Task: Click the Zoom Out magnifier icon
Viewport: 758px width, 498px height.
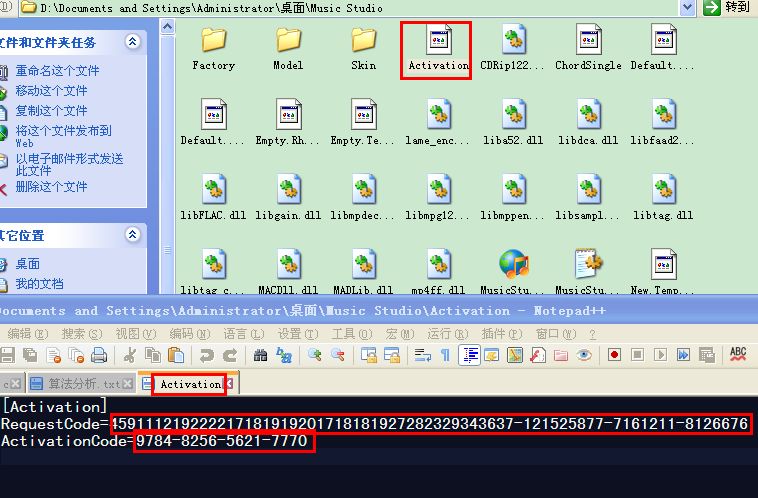Action: coord(337,355)
